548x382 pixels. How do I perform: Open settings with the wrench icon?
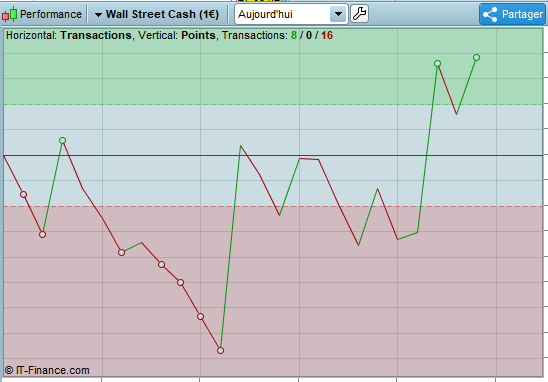pos(359,14)
